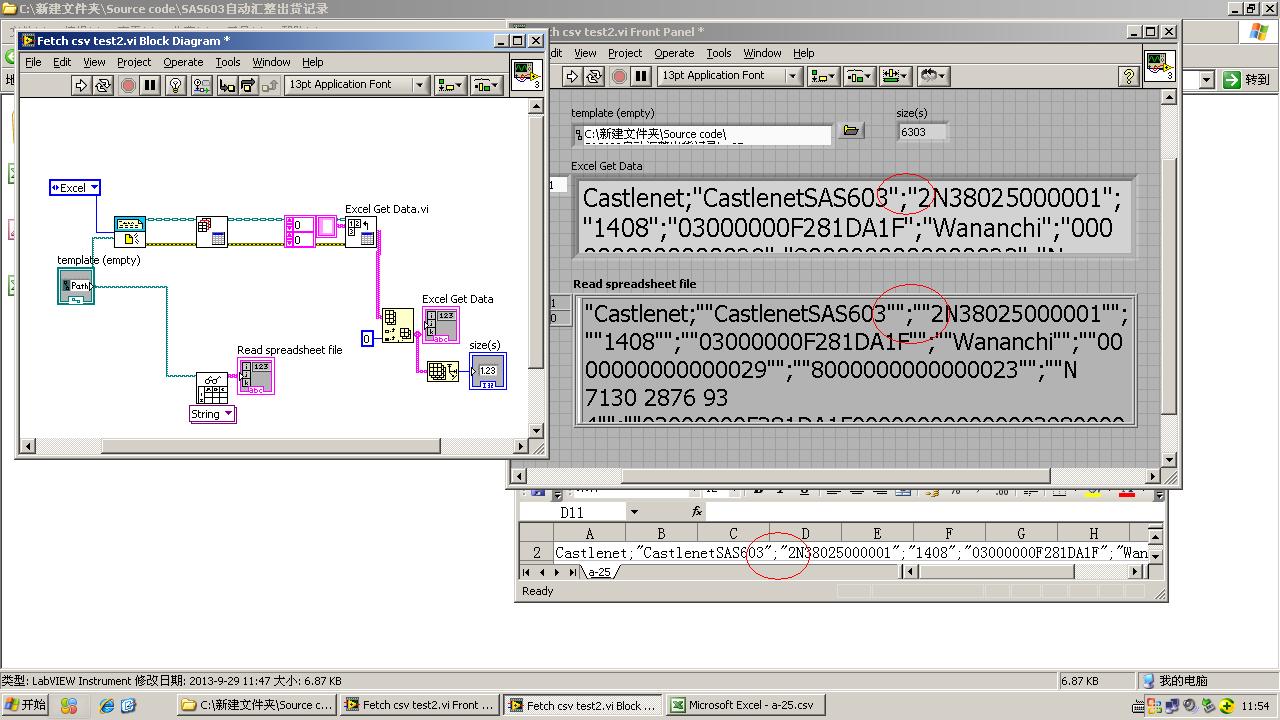Image resolution: width=1280 pixels, height=720 pixels.
Task: Open Align Objects dropdown in Block Diagram
Action: pos(450,85)
